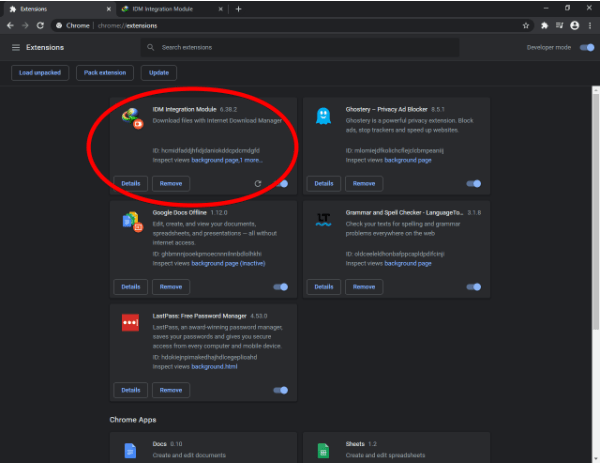Remove the IDM Integration Module extension

pos(171,184)
